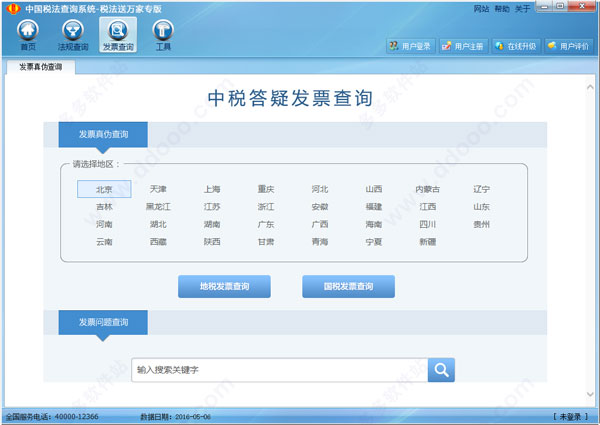600x425 pixels.
Task: Open the 帮助 menu item
Action: coord(502,8)
